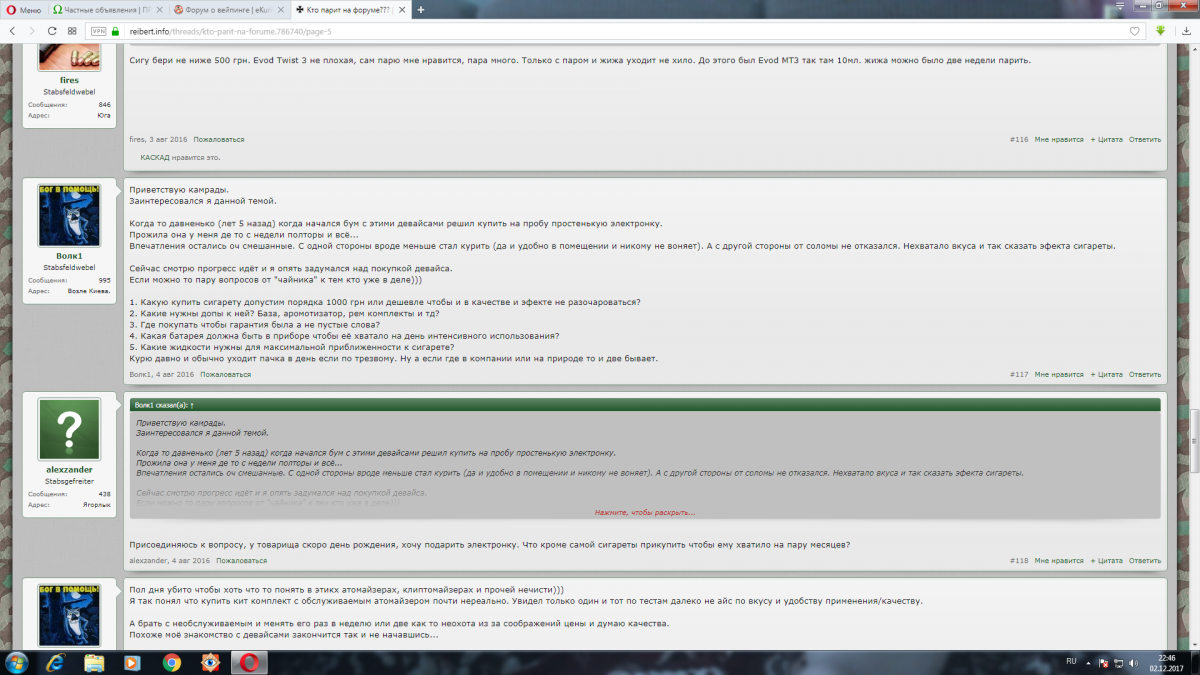Open the network tray icon
The height and width of the screenshot is (675, 1200).
pyautogui.click(x=1118, y=662)
